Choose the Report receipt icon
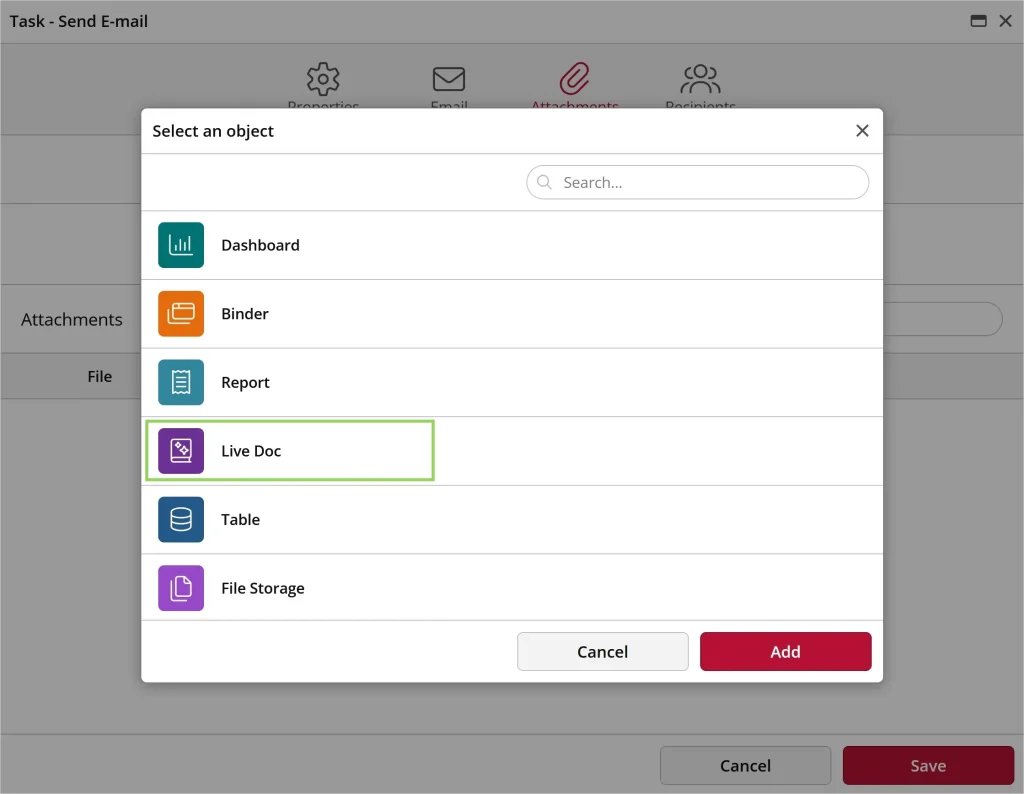Screen dimensions: 1024x794 [x=181, y=382]
